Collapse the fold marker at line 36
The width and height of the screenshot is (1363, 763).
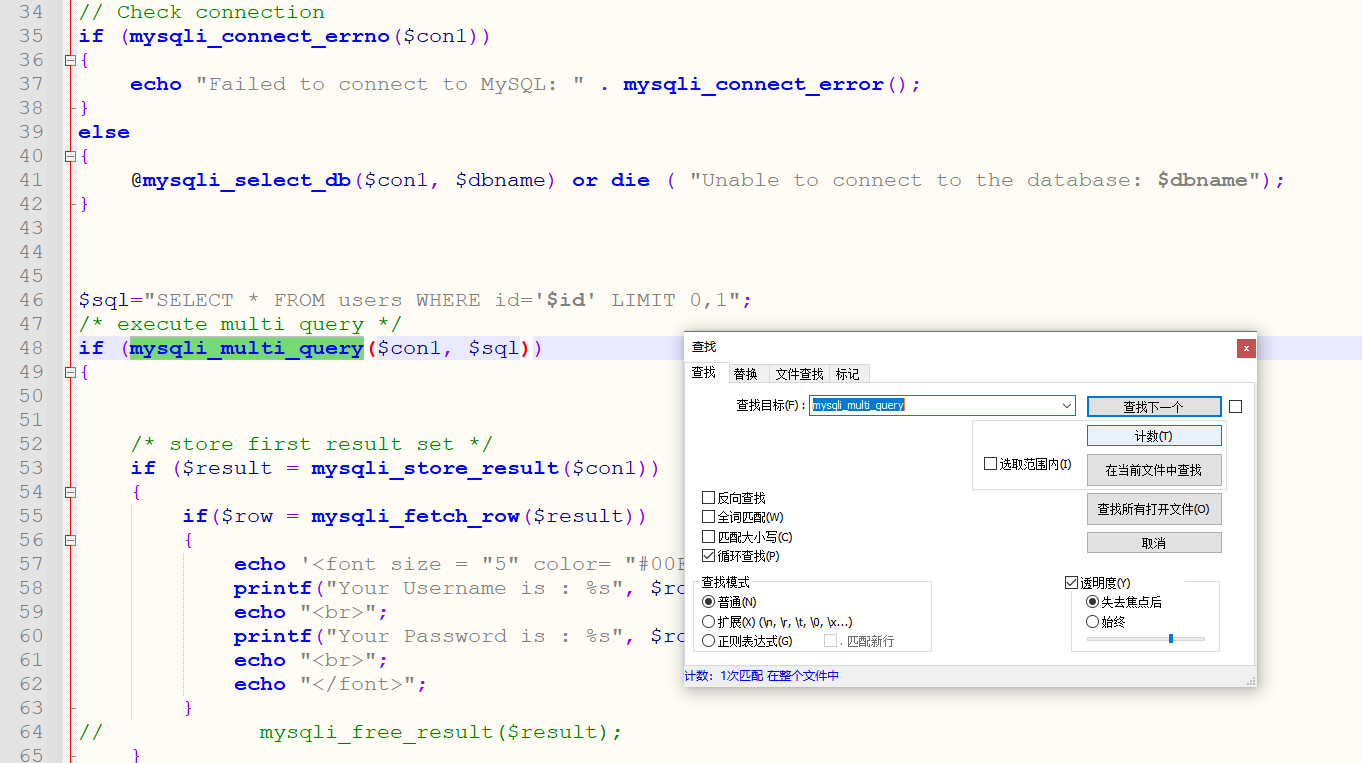(x=70, y=60)
